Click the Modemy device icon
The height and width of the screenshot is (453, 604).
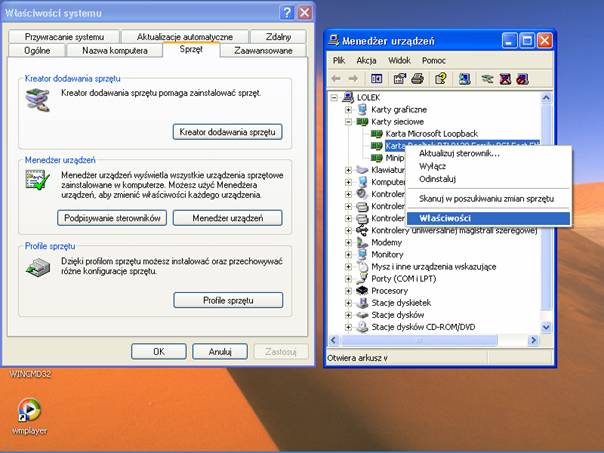(x=362, y=242)
